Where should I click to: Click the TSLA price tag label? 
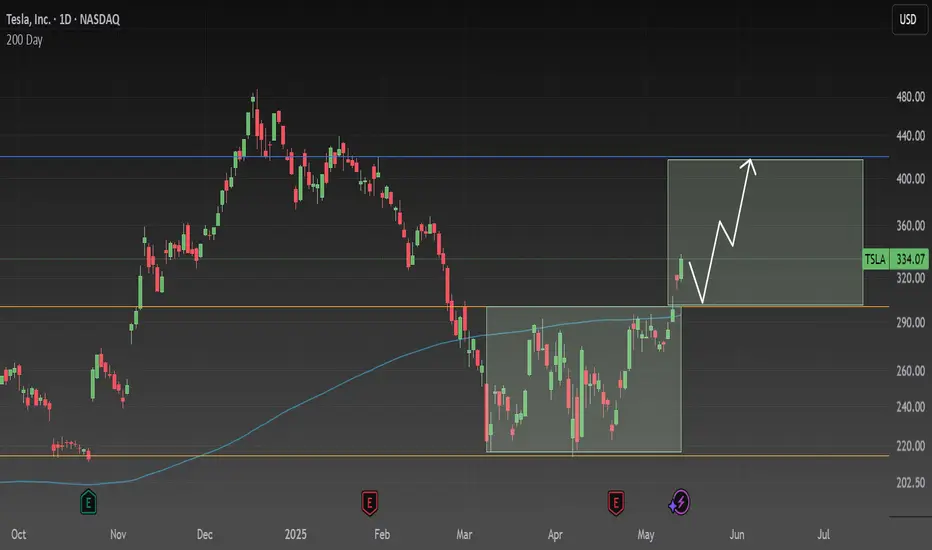(876, 259)
